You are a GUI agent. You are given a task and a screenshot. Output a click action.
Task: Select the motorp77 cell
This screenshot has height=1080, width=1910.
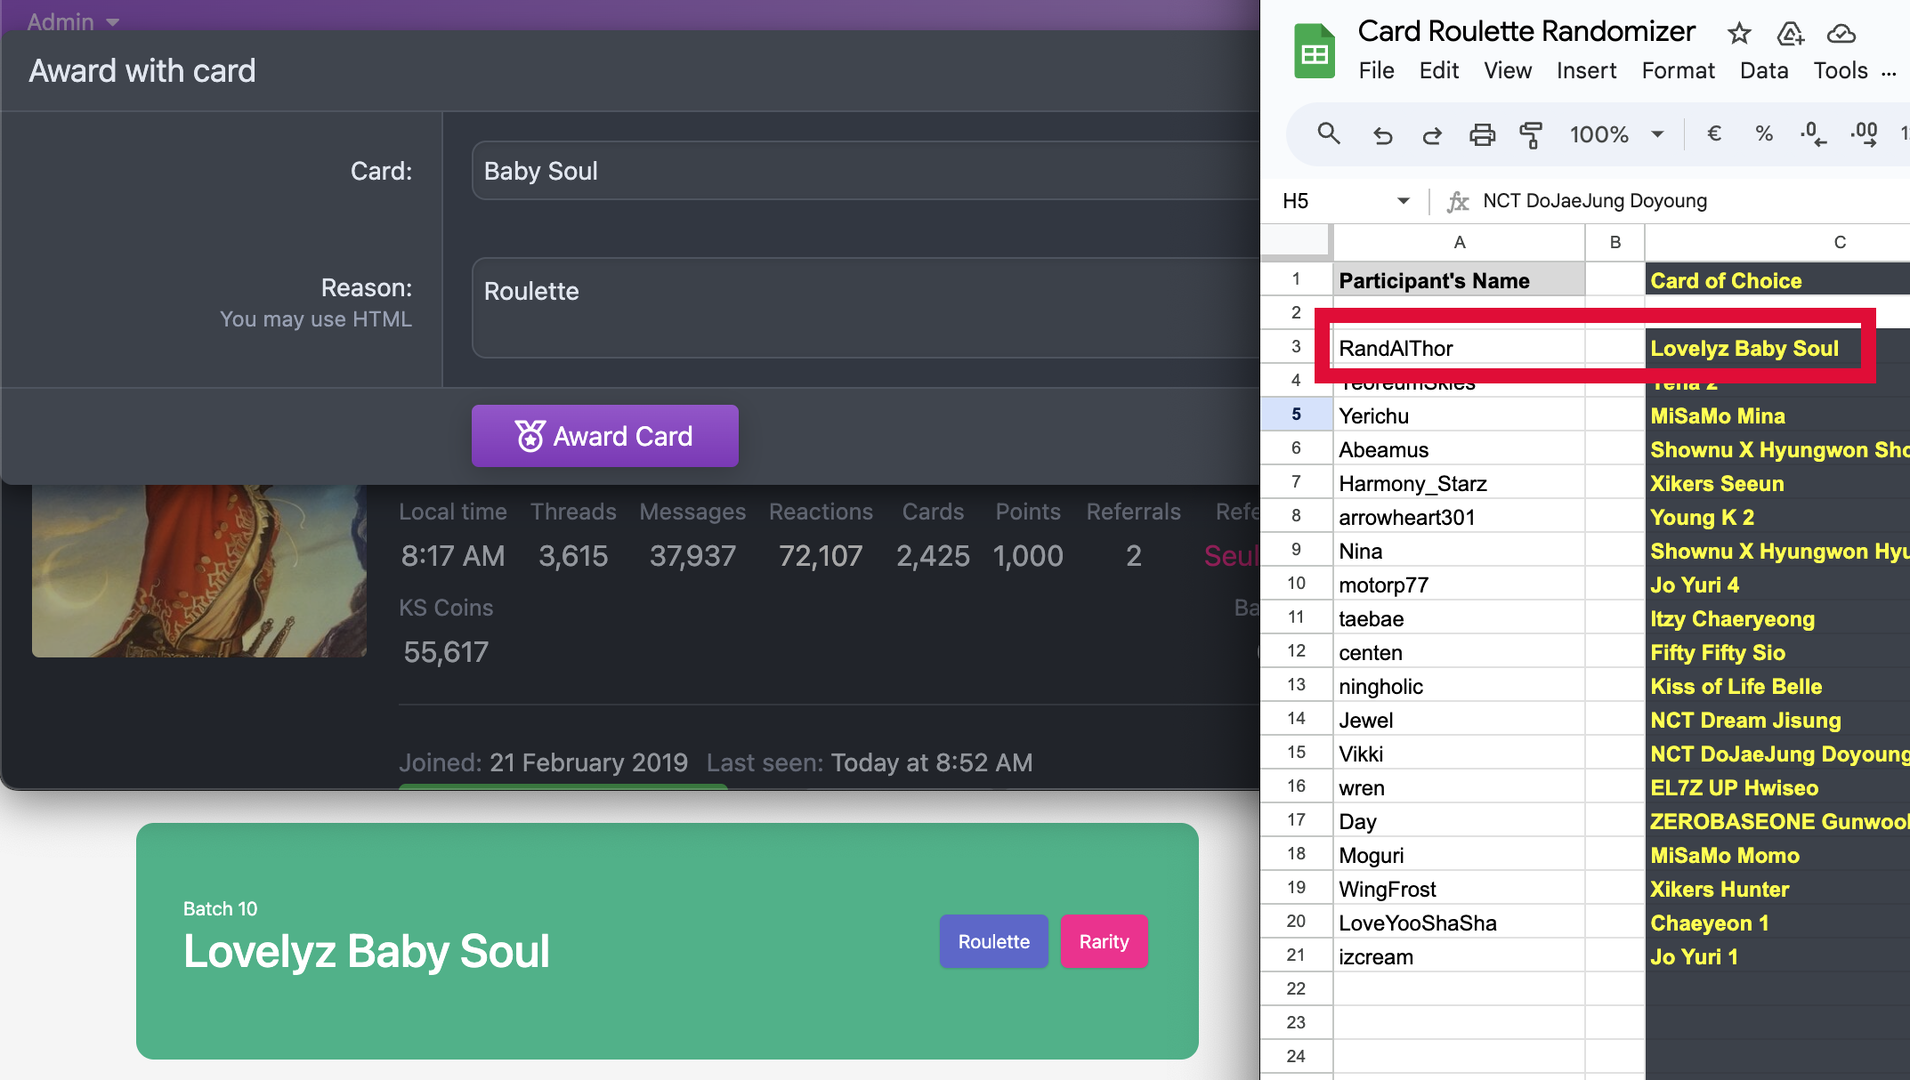[x=1459, y=585]
